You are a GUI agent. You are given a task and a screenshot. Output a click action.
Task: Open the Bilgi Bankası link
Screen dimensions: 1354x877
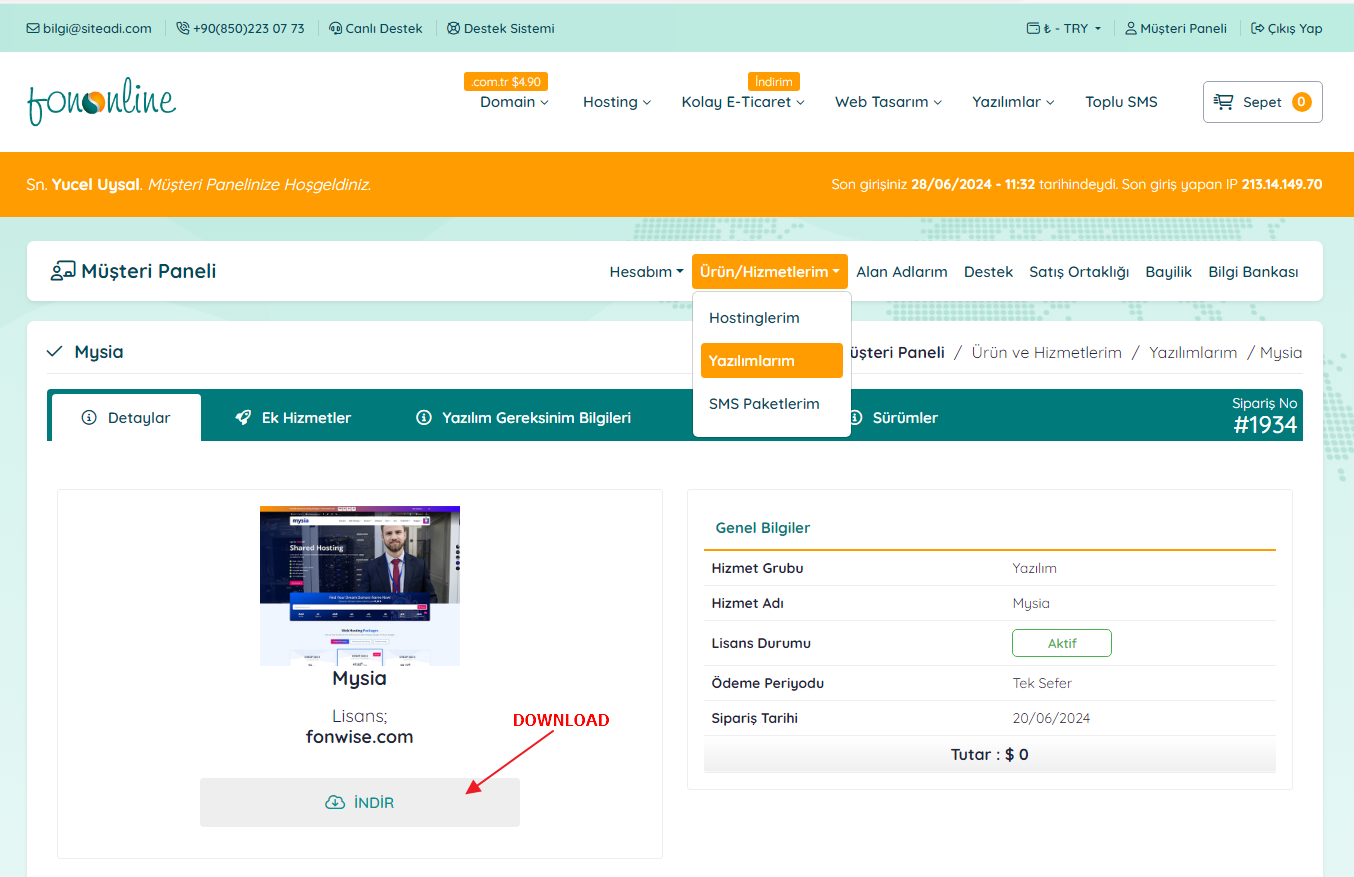[x=1253, y=272]
